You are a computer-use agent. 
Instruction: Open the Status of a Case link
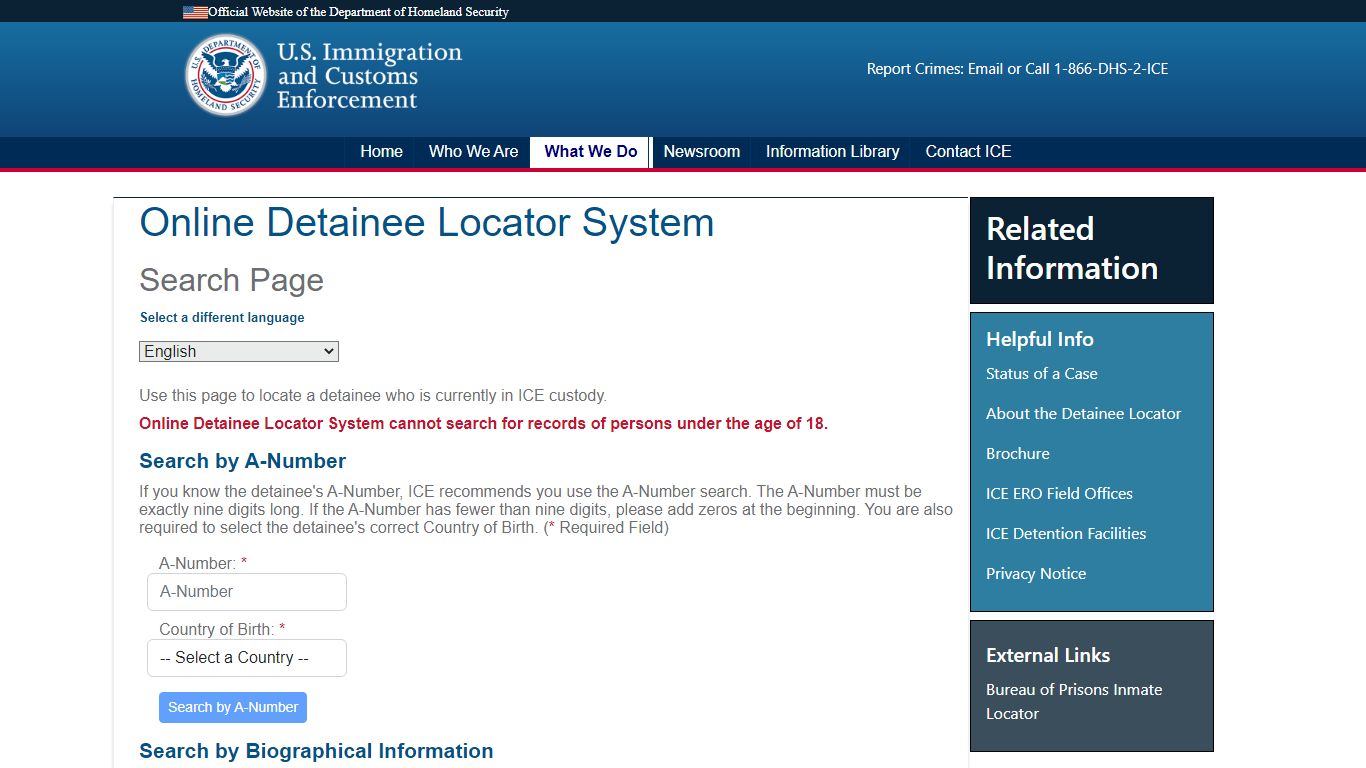[1041, 374]
